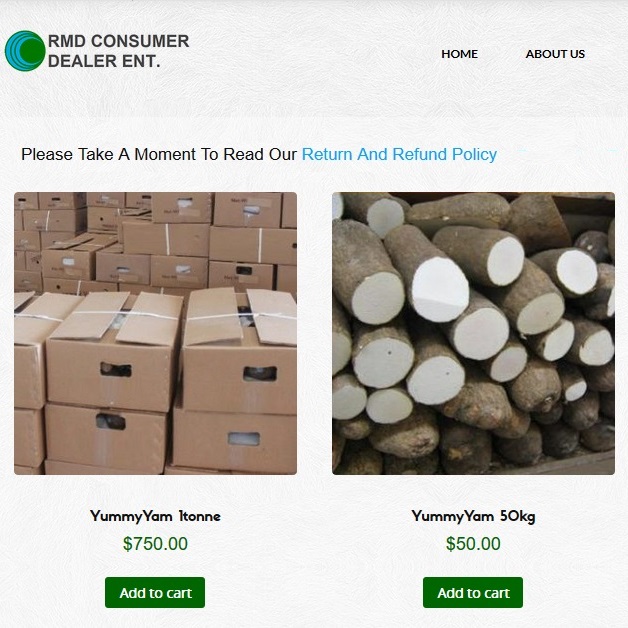Click the cut yam tubers product photo
The height and width of the screenshot is (628, 628).
(473, 333)
